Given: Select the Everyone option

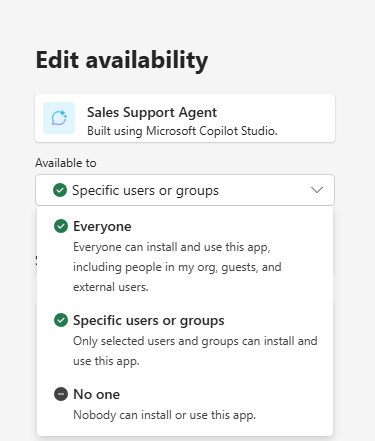Looking at the screenshot, I should click(x=185, y=256).
